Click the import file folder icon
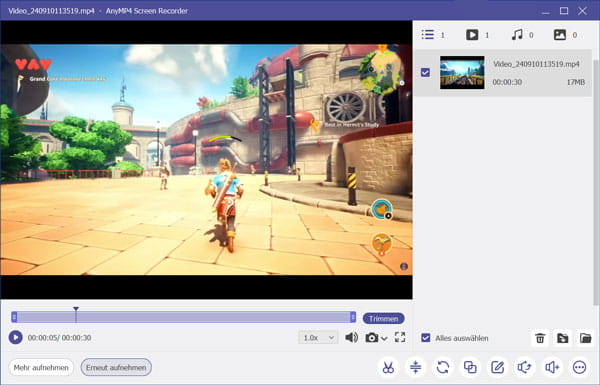The image size is (600, 385). (x=562, y=338)
